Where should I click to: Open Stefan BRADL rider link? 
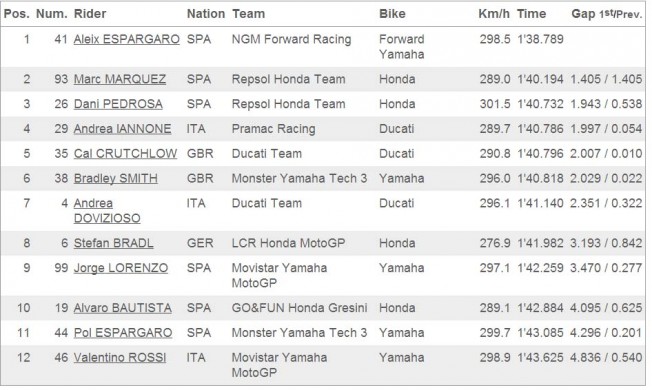pyautogui.click(x=114, y=243)
